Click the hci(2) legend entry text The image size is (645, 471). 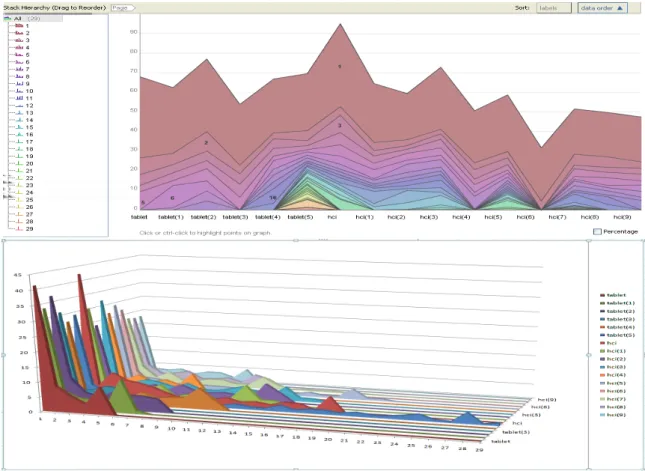pos(616,359)
